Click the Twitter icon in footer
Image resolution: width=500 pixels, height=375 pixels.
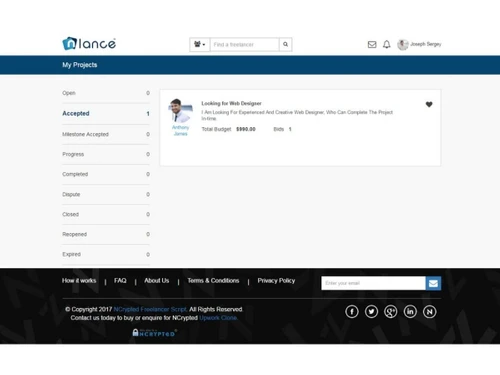pos(371,312)
